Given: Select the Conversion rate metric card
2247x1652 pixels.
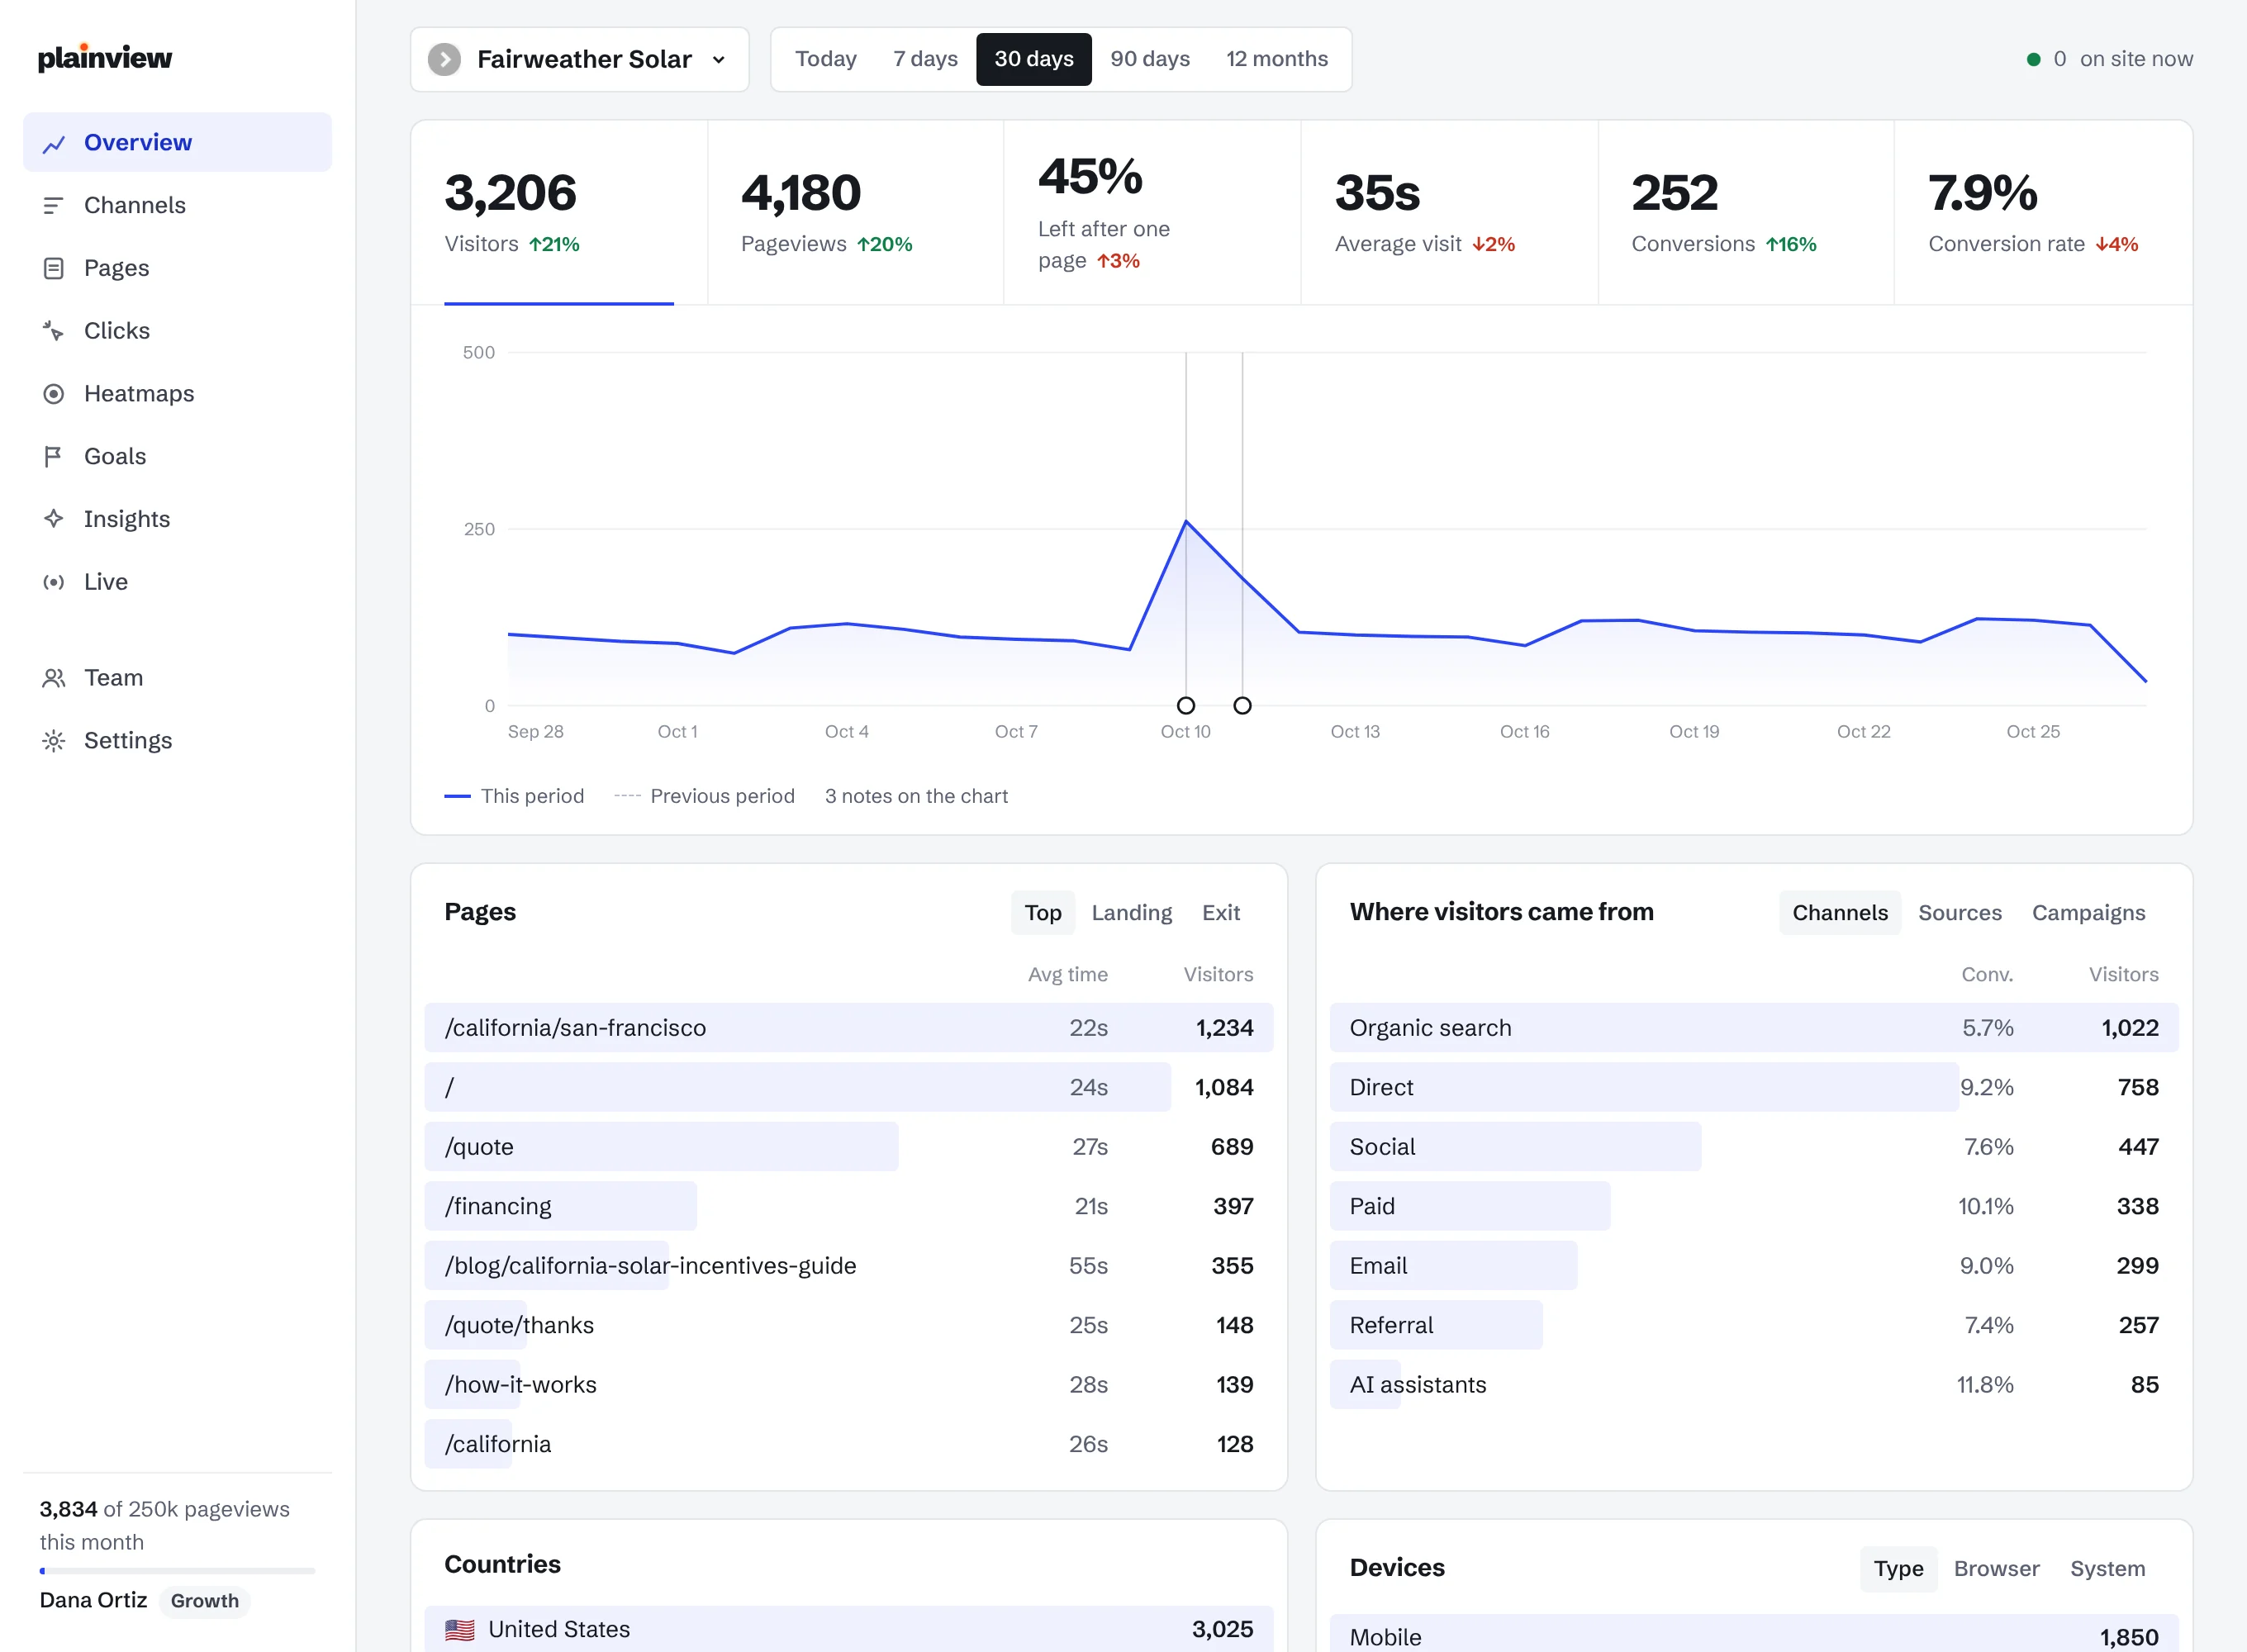Looking at the screenshot, I should (2043, 213).
